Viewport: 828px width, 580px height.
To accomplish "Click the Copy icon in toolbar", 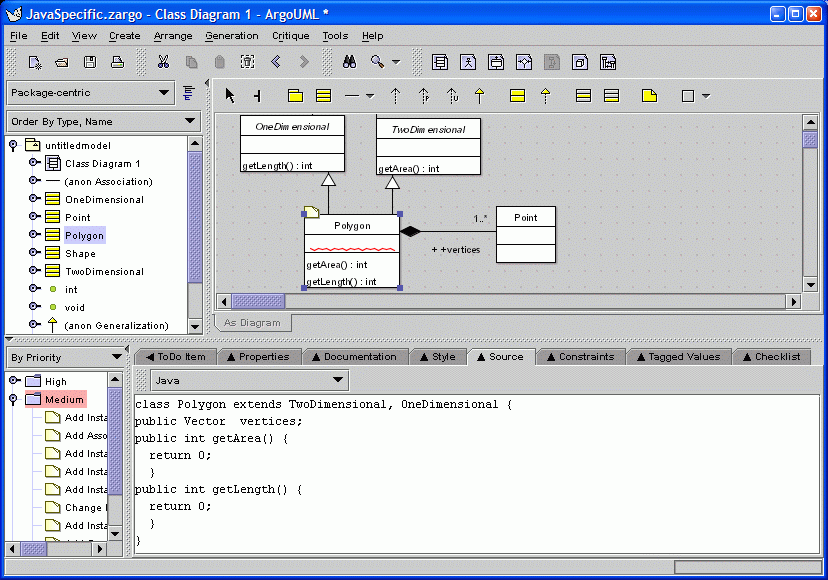I will 192,62.
